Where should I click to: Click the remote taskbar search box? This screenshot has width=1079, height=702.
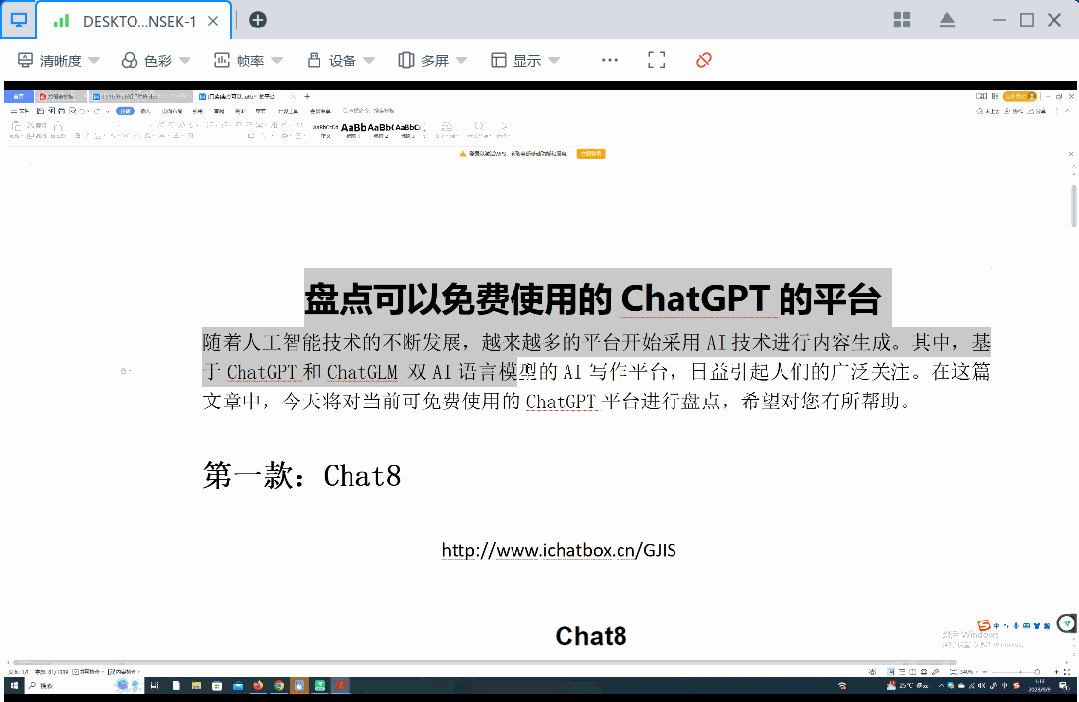84,685
